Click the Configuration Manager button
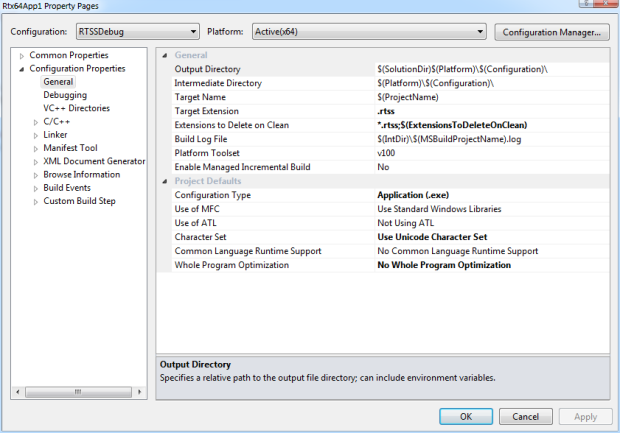The image size is (620, 433). point(552,32)
